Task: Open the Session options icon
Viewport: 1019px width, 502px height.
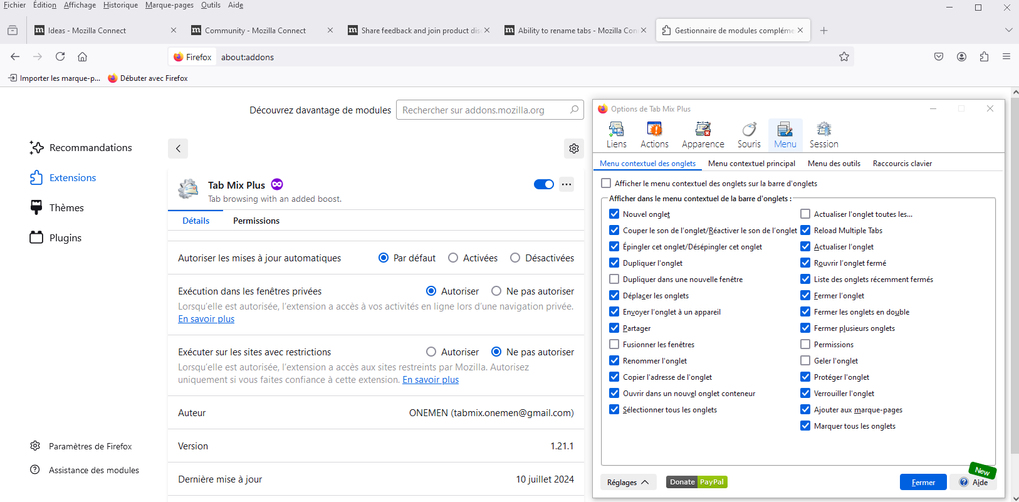Action: point(824,134)
